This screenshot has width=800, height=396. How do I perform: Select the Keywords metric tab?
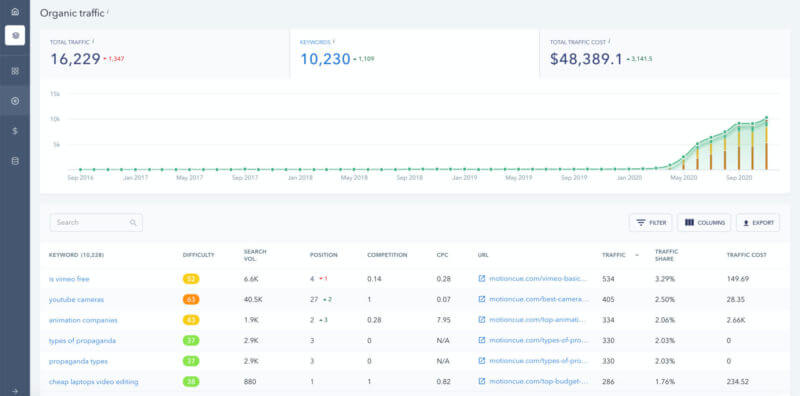tap(414, 54)
